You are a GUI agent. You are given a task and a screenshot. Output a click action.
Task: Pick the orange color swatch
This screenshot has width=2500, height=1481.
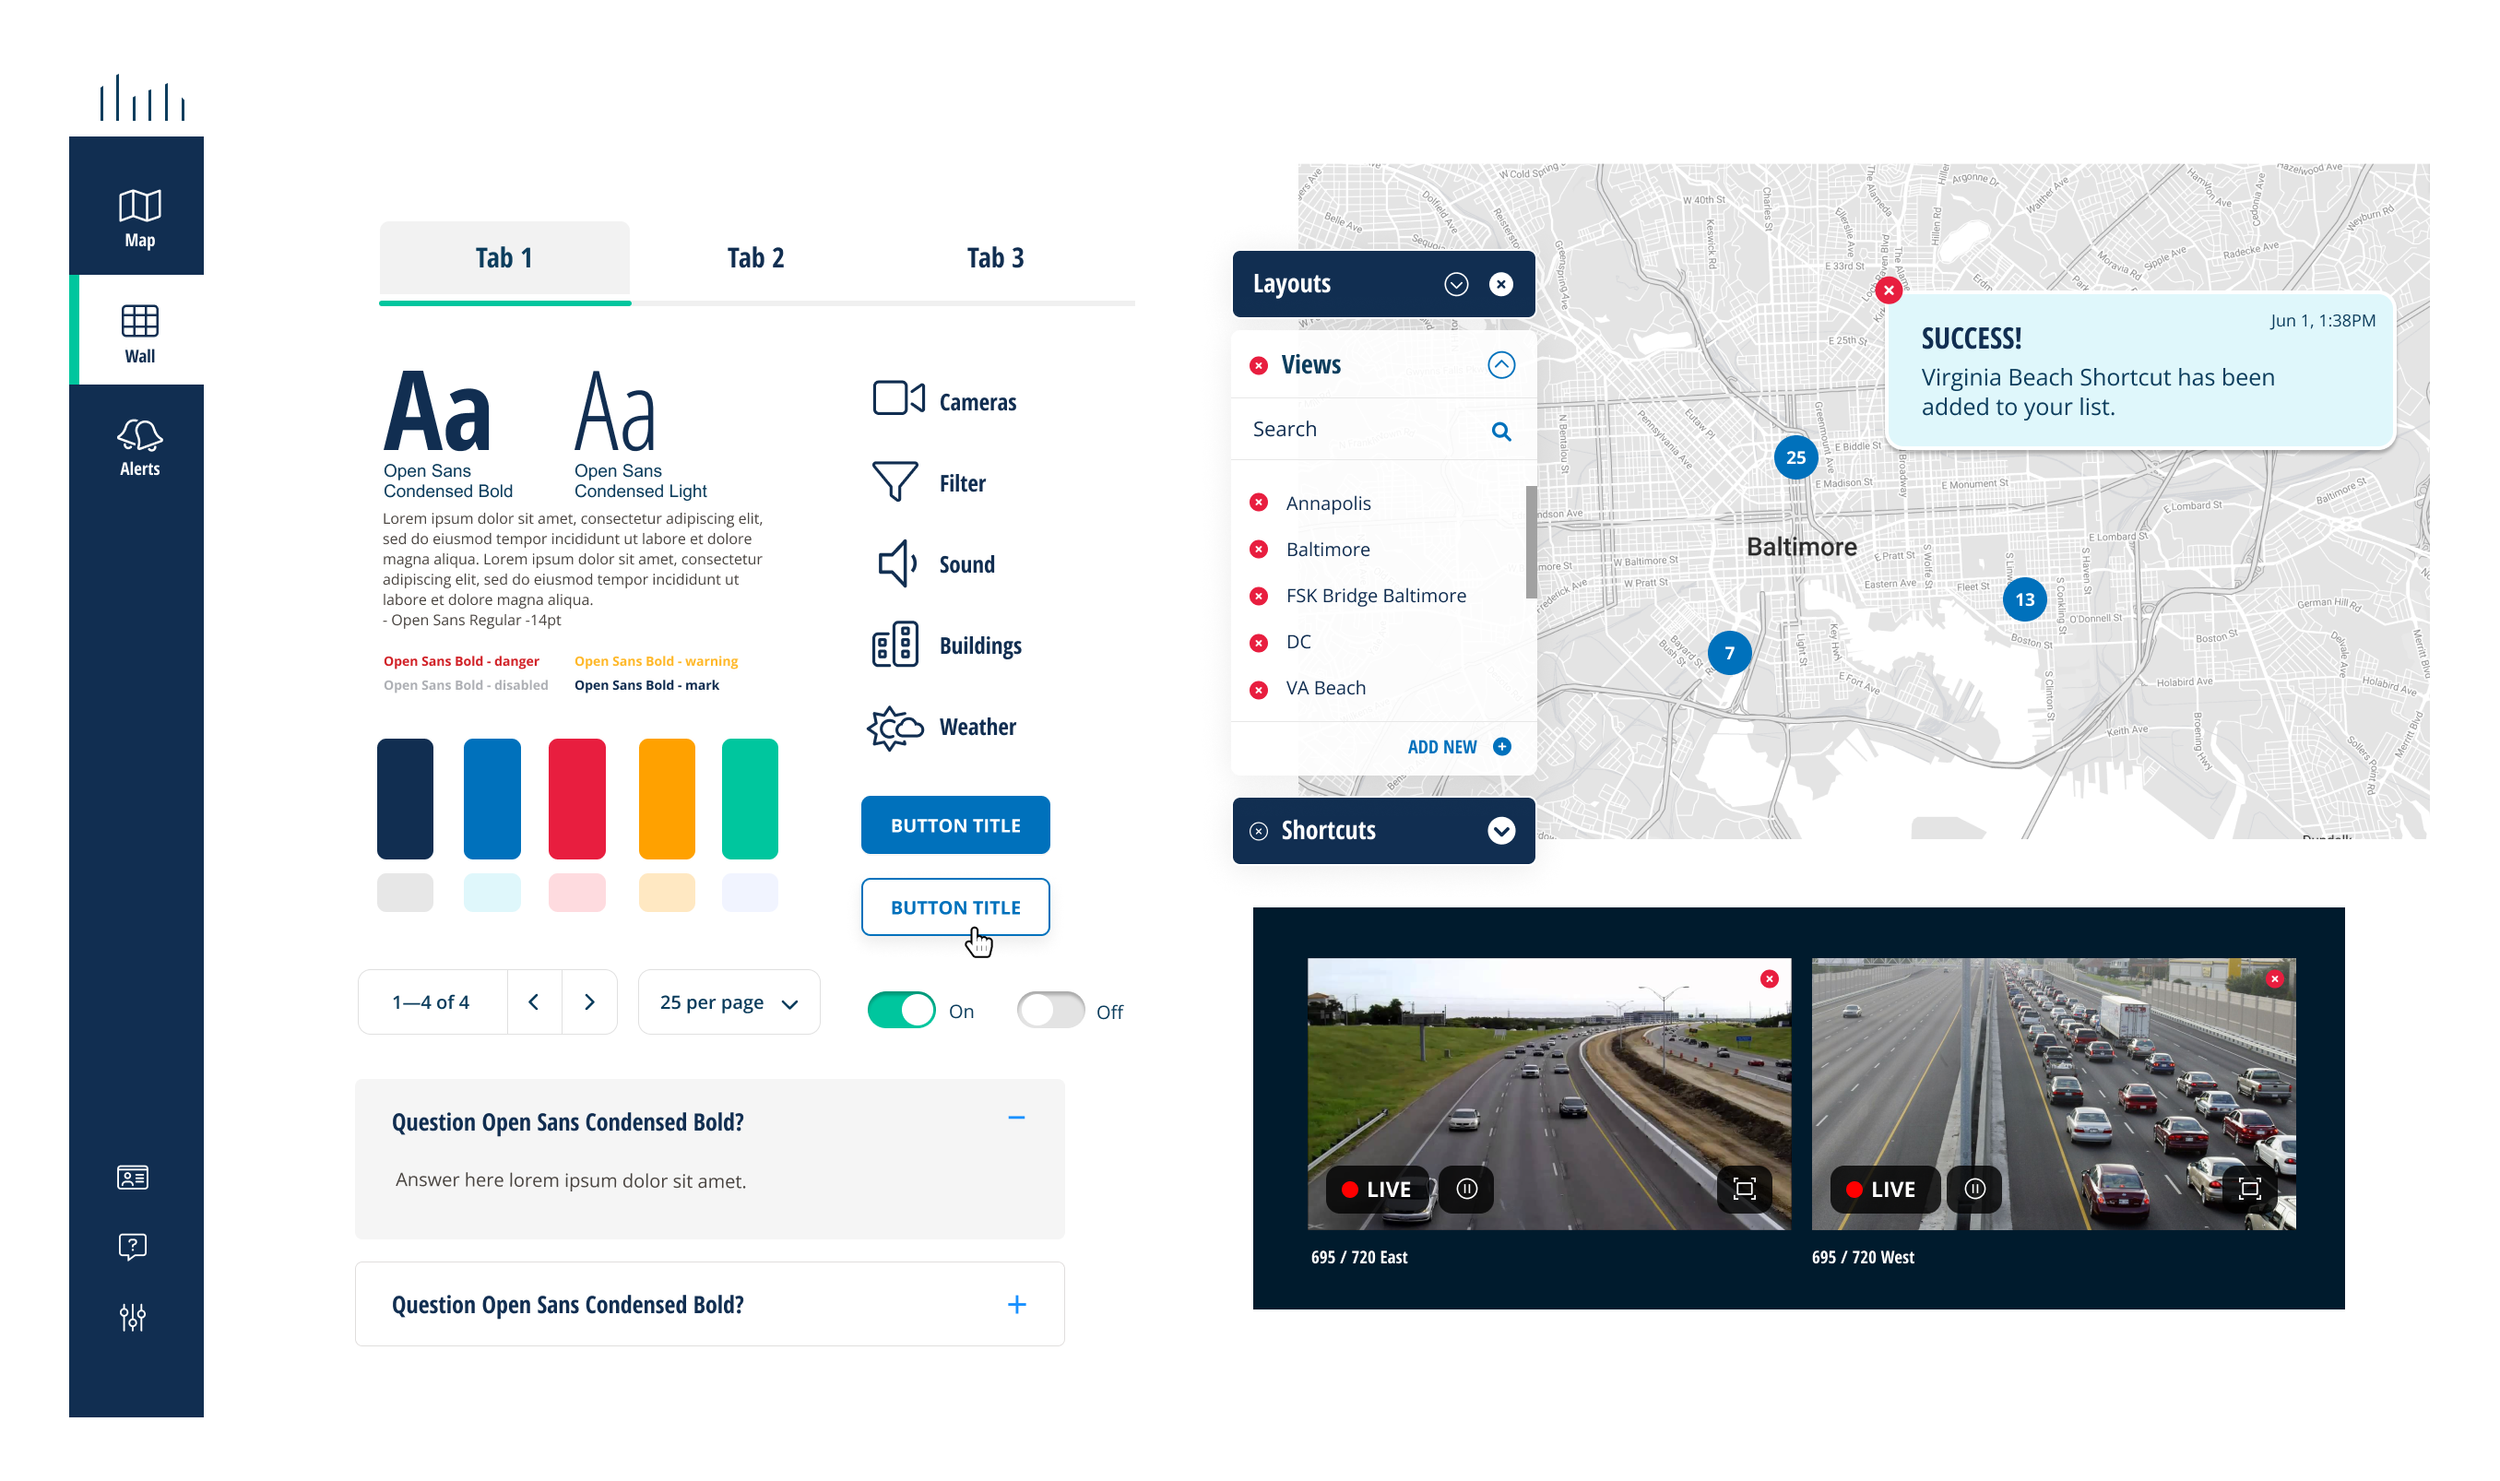666,798
